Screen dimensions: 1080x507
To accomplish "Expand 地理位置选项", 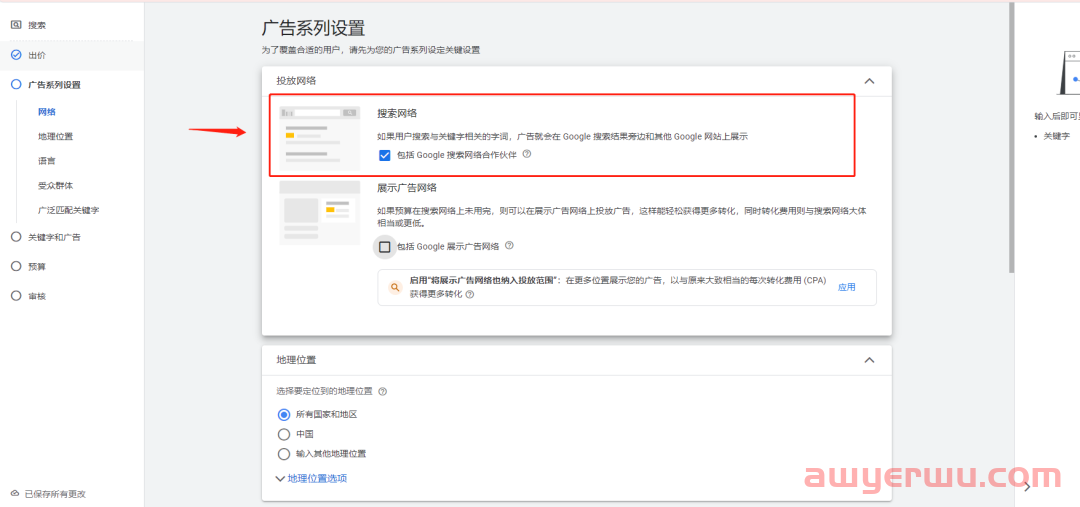I will pyautogui.click(x=311, y=478).
